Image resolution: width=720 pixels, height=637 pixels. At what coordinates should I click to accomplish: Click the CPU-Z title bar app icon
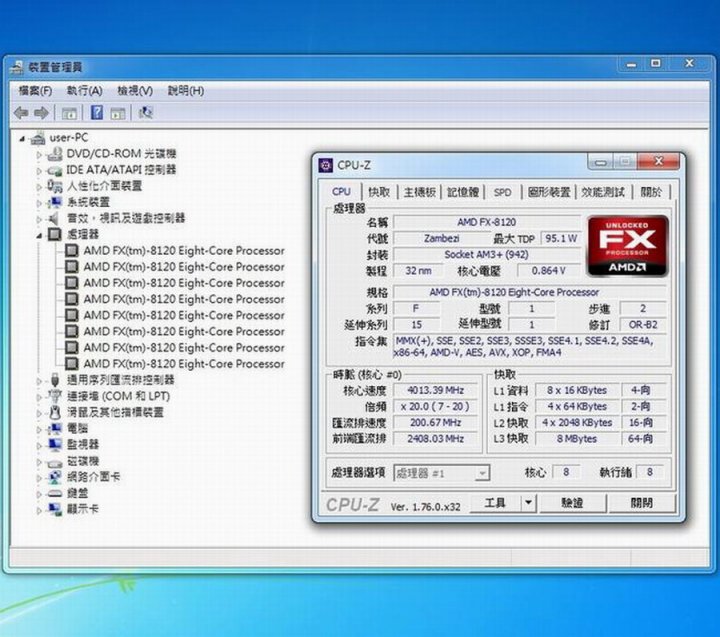coord(326,165)
